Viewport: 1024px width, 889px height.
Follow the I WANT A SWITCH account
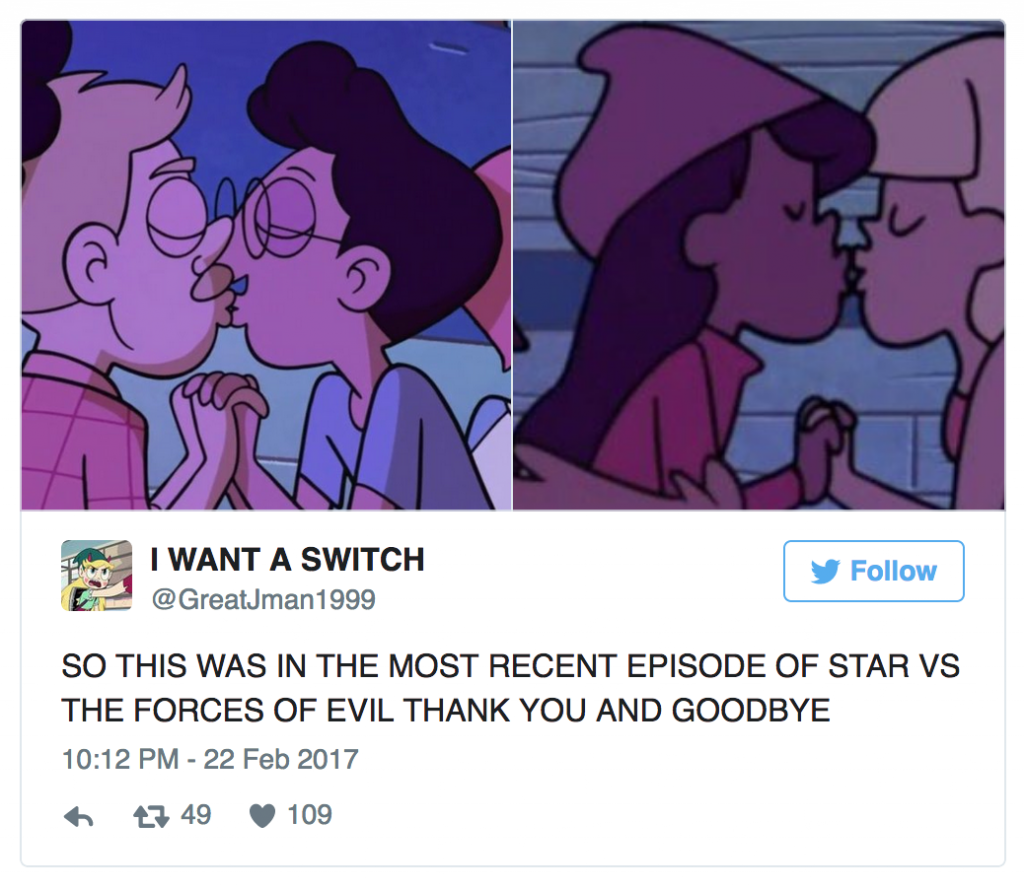pos(874,571)
